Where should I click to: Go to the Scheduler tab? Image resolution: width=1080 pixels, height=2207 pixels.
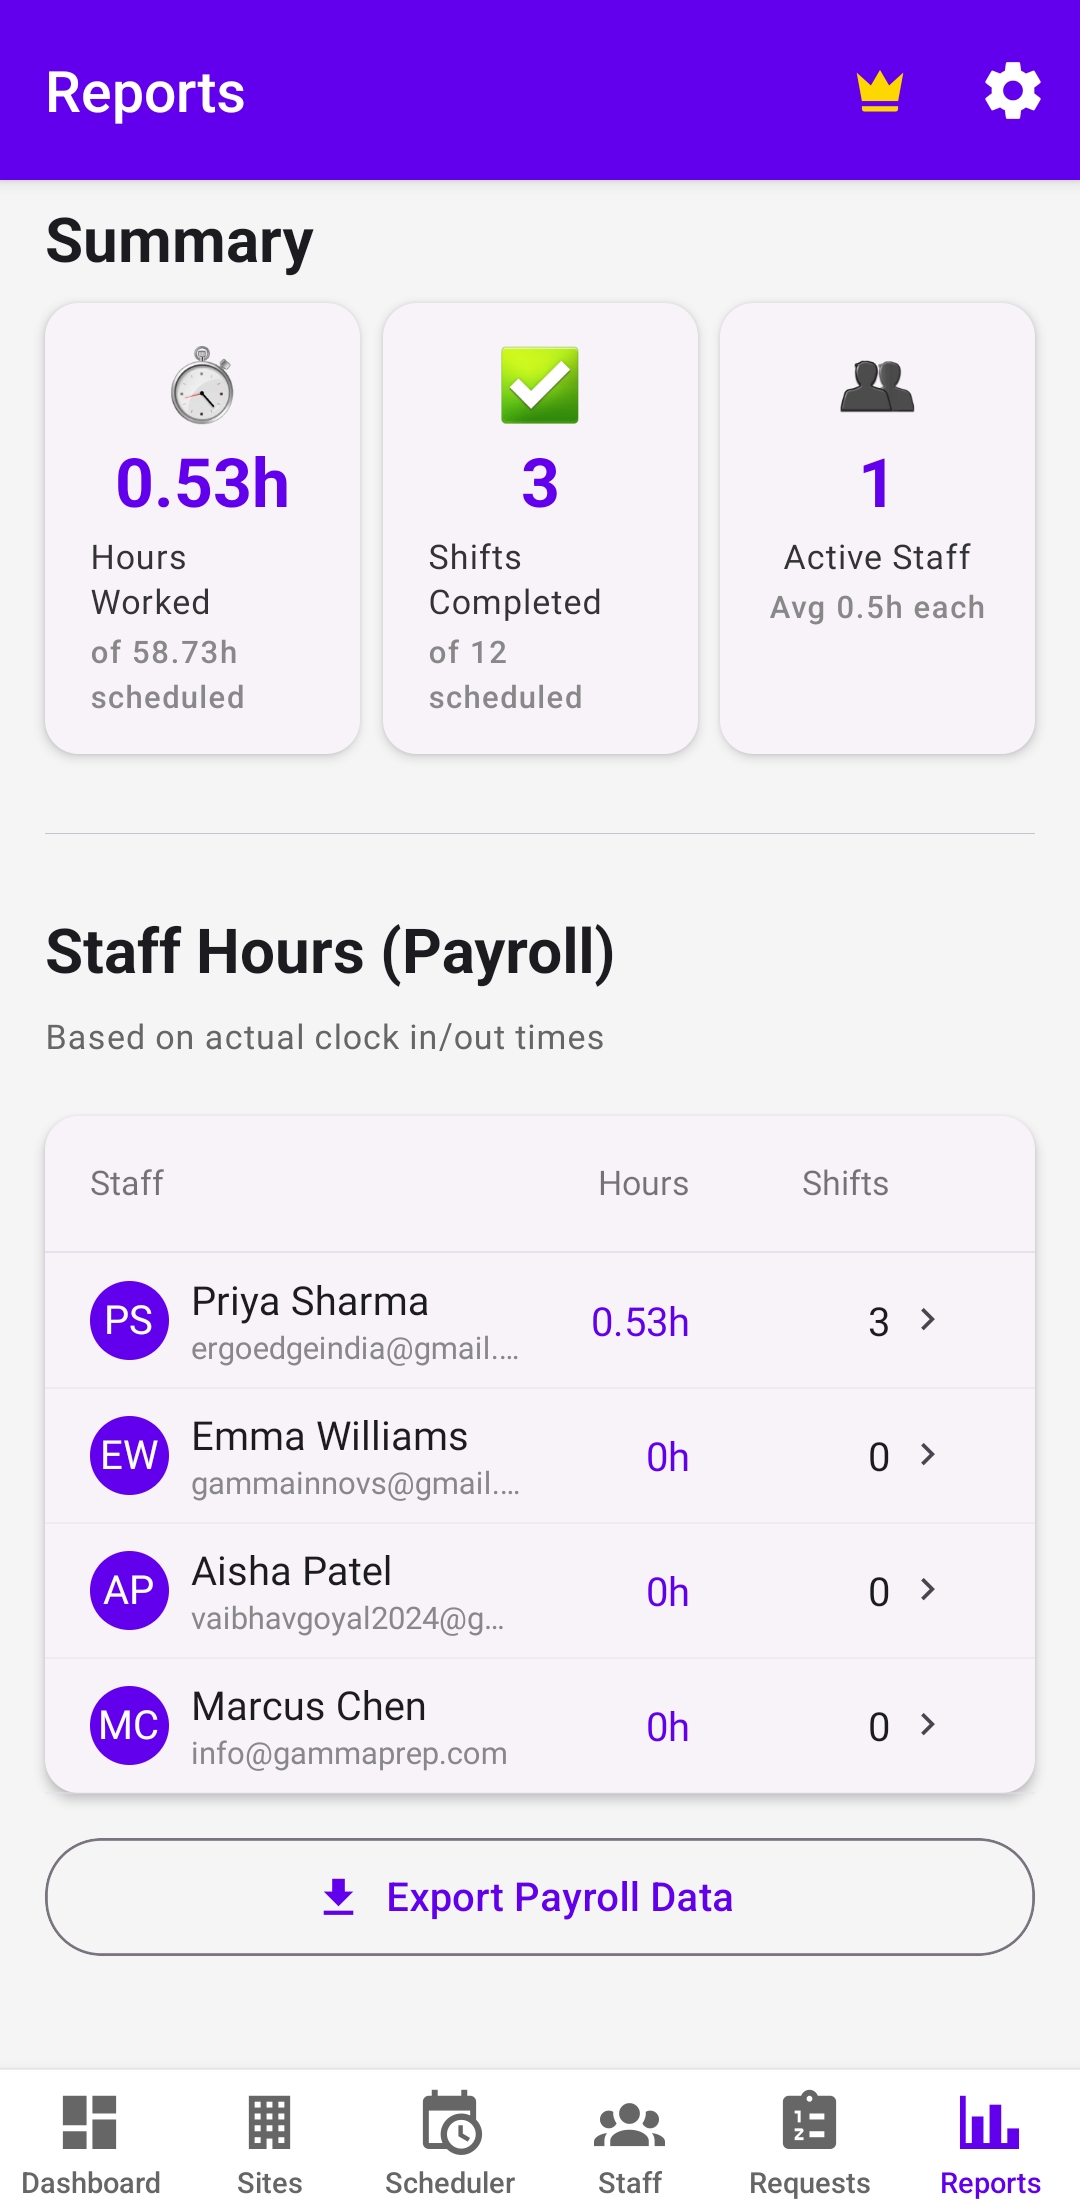click(x=450, y=2142)
